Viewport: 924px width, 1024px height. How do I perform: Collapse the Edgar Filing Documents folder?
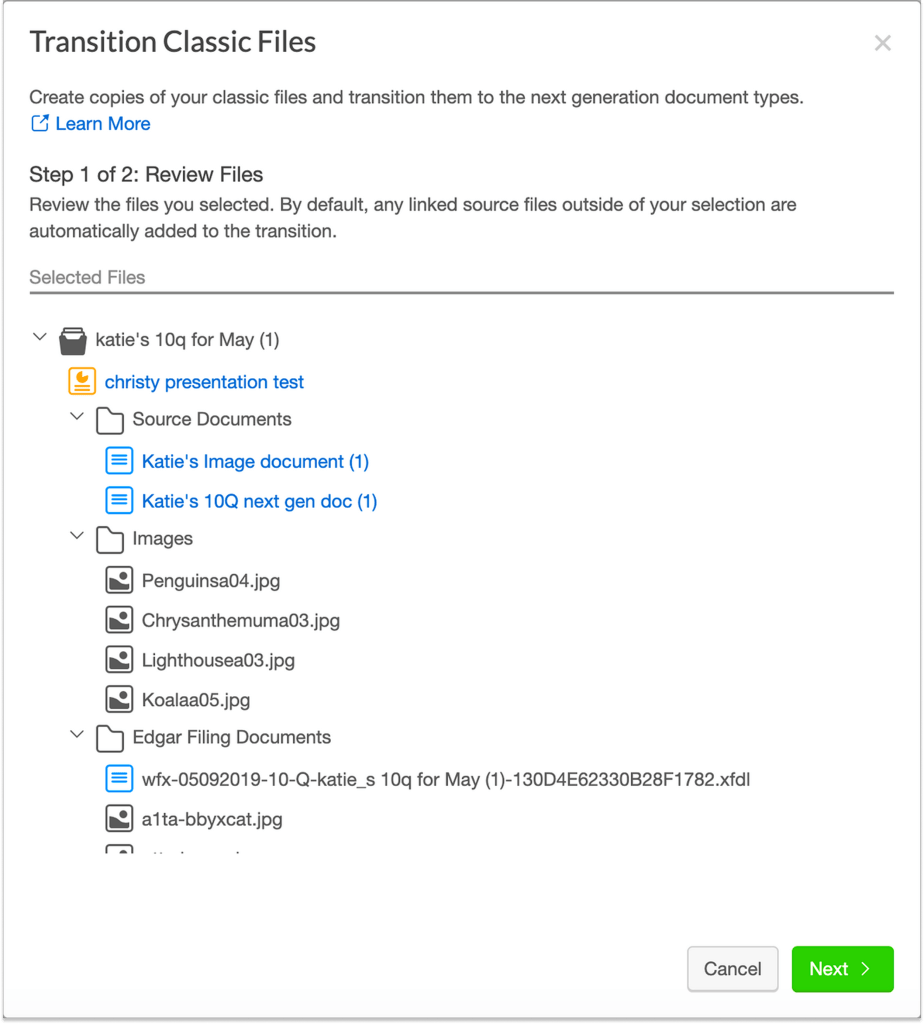[77, 736]
